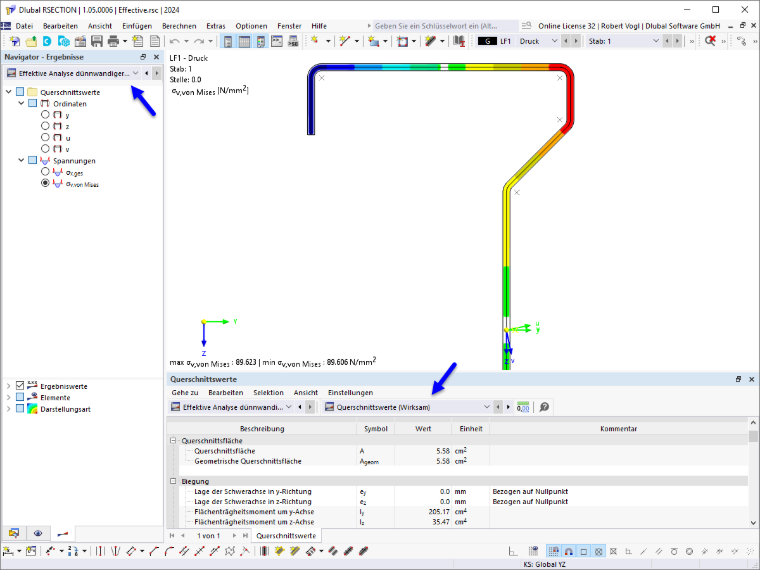Screen dimensions: 760x570
Task: Close the Navigator - Ergebnisse panel
Action: 156,57
